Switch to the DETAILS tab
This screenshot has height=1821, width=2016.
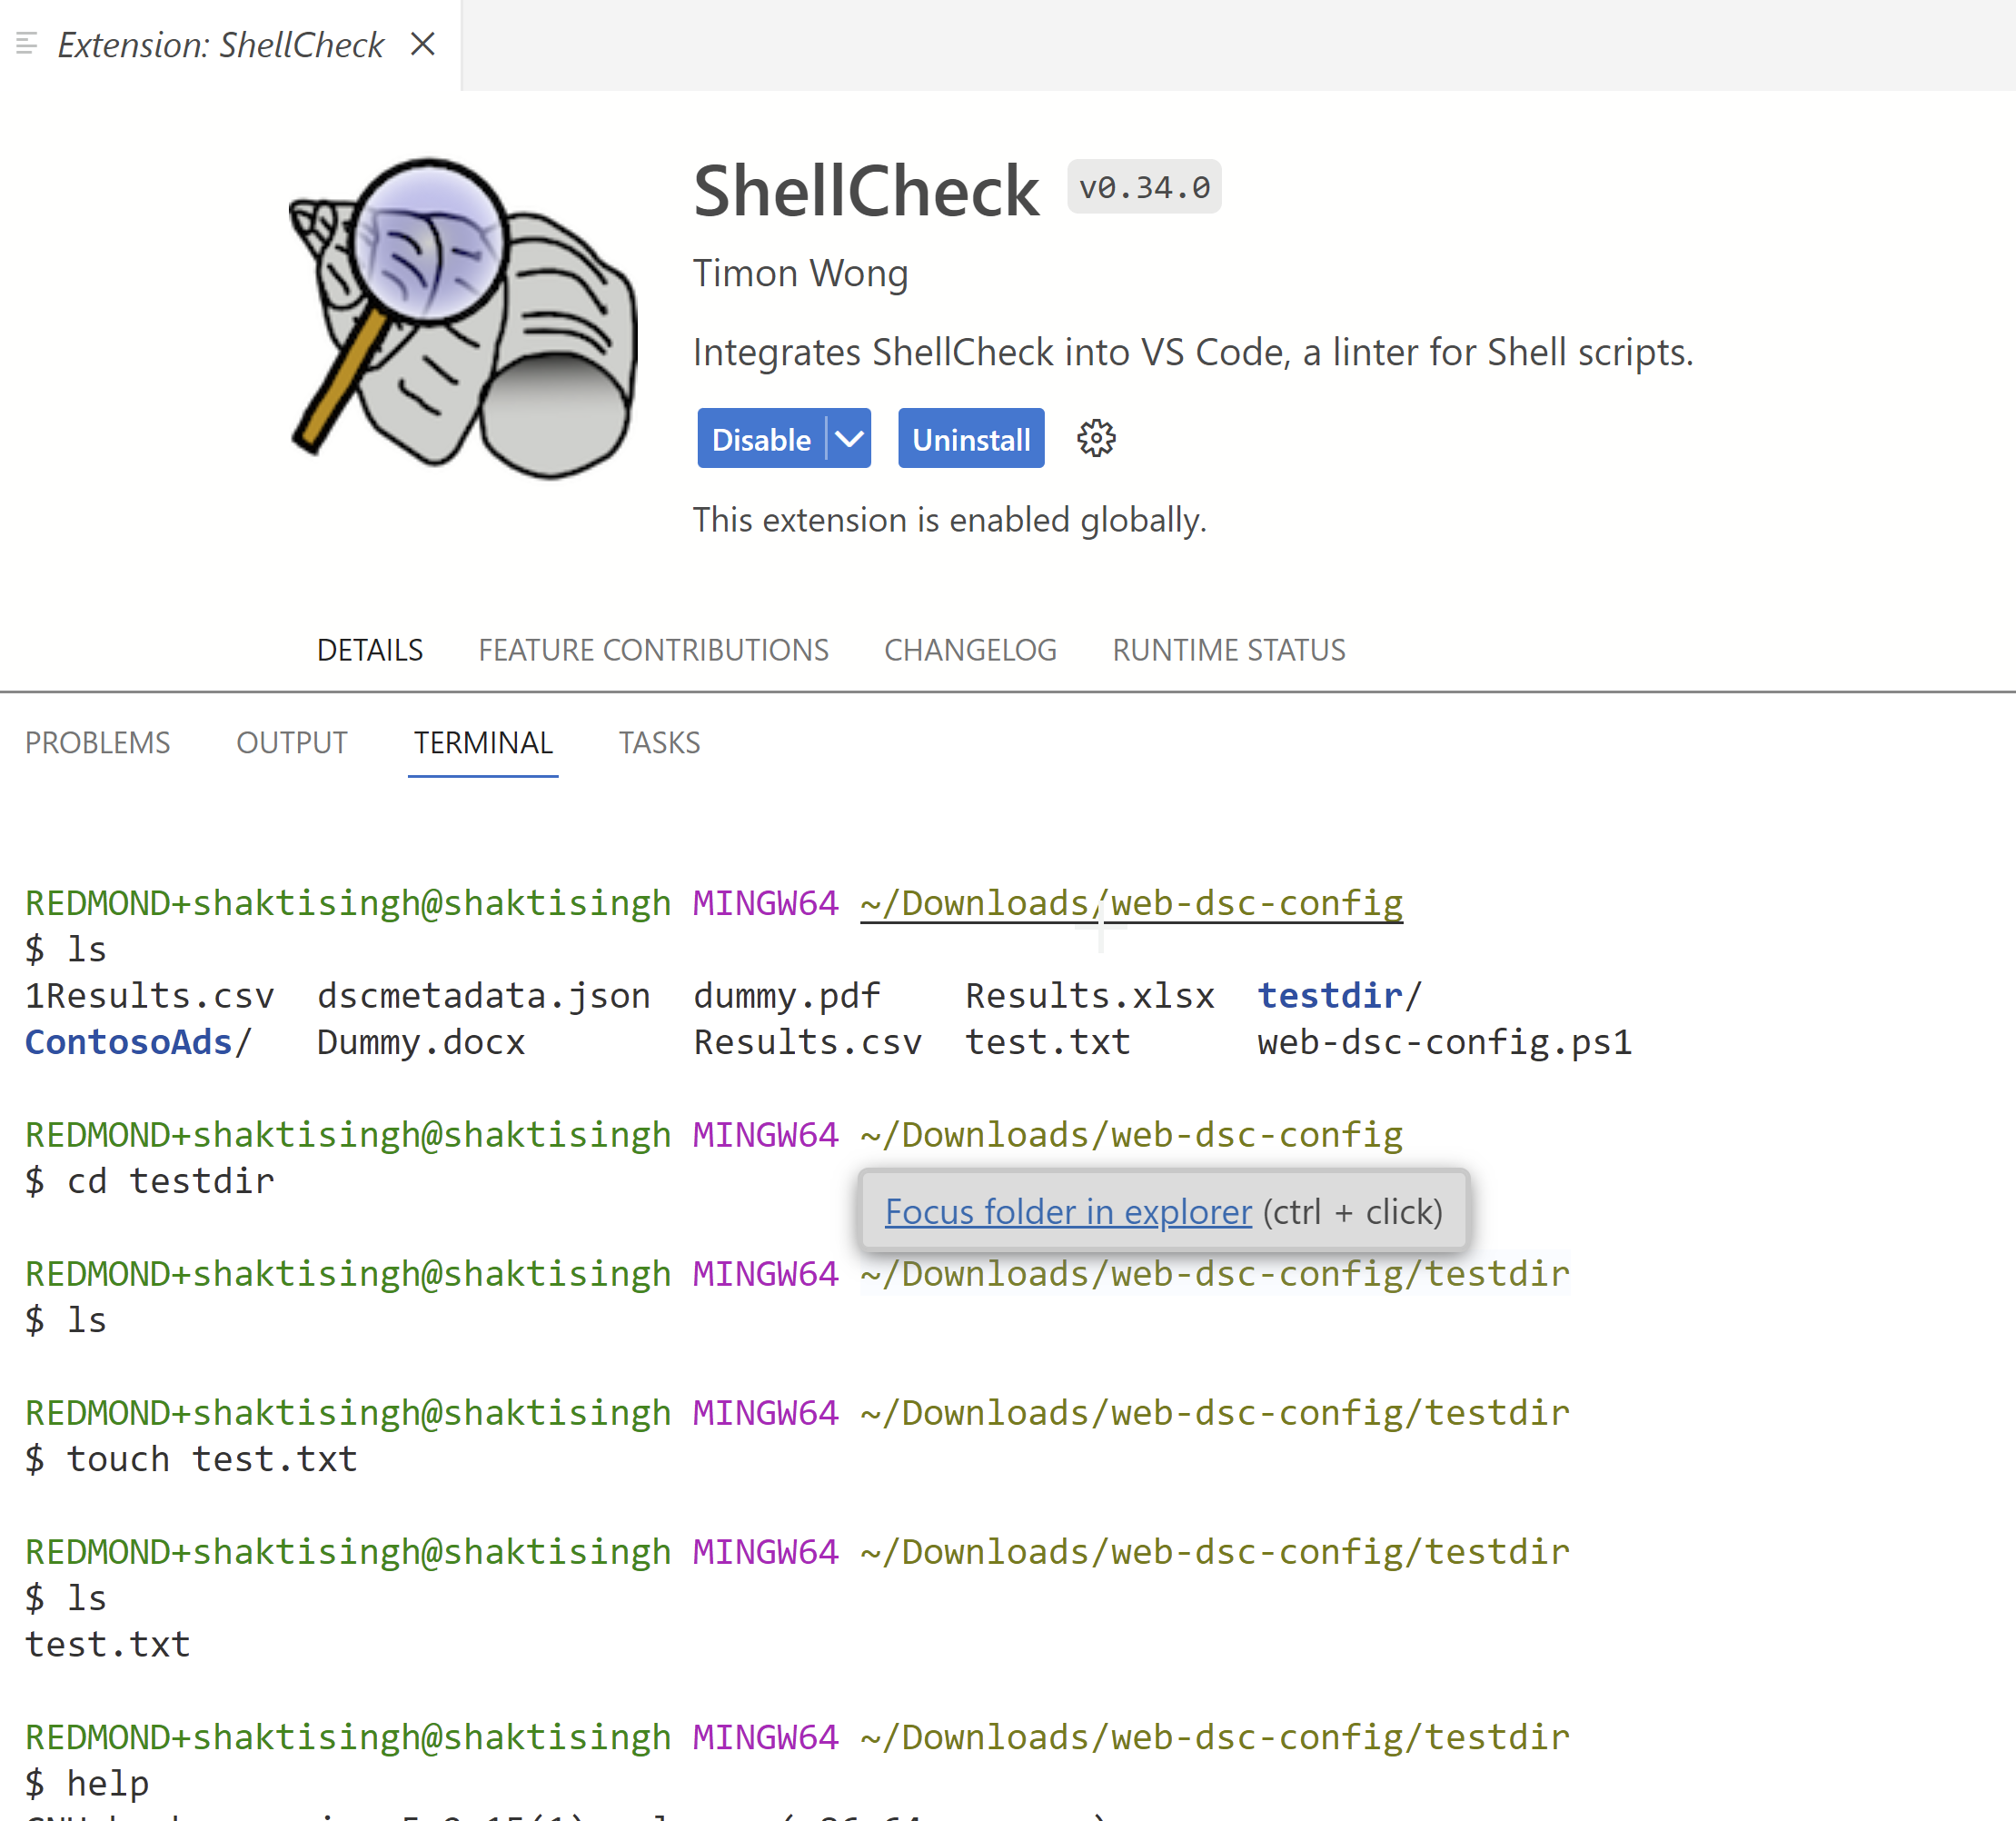[x=370, y=650]
